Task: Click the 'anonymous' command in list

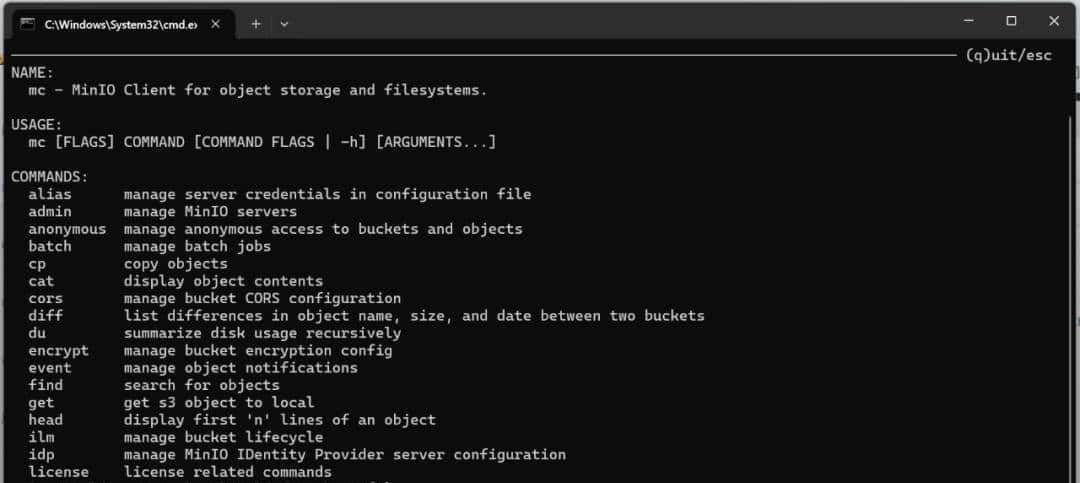Action: [67, 229]
